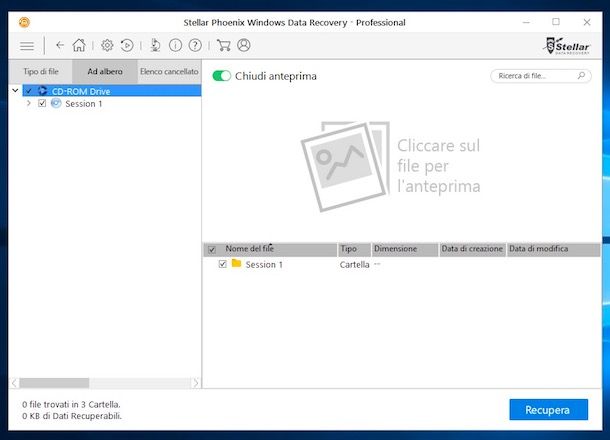This screenshot has width=610, height=440.
Task: Open the shopping cart icon
Action: (223, 45)
